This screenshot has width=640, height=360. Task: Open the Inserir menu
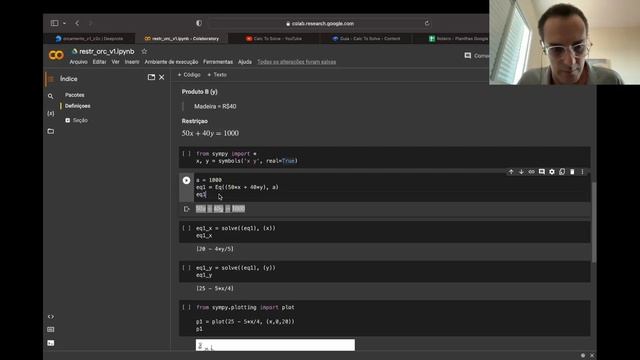point(132,62)
